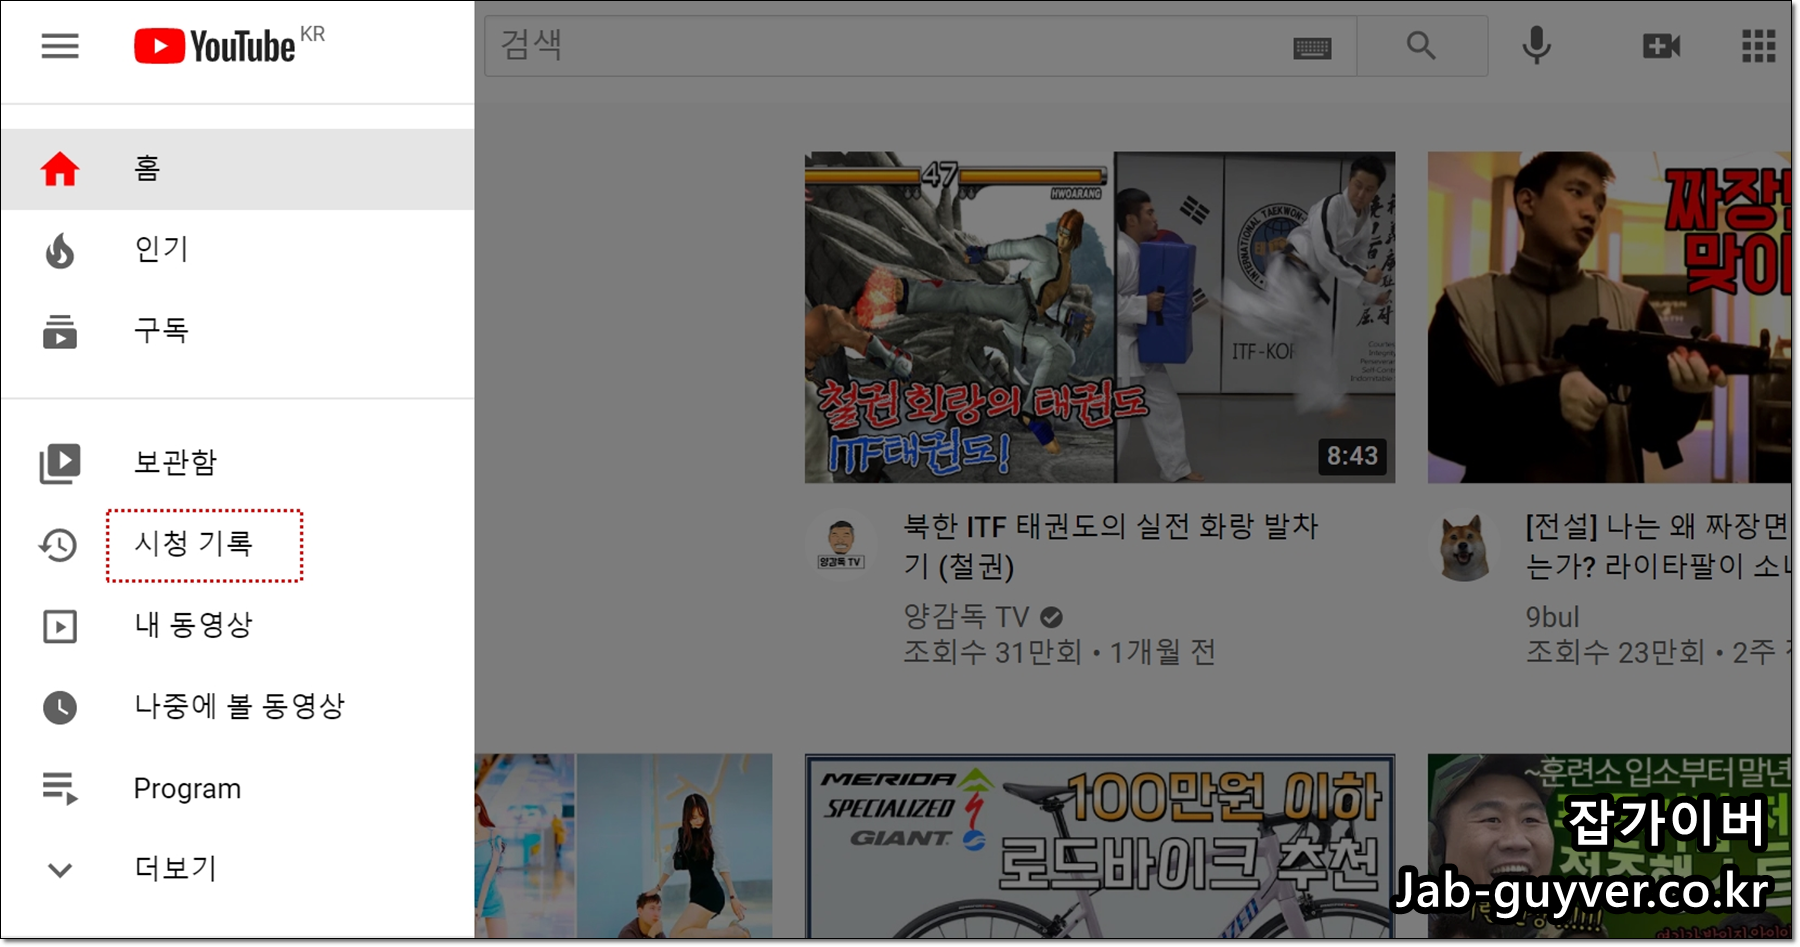Open the Program playlist
The width and height of the screenshot is (1800, 947).
point(237,789)
